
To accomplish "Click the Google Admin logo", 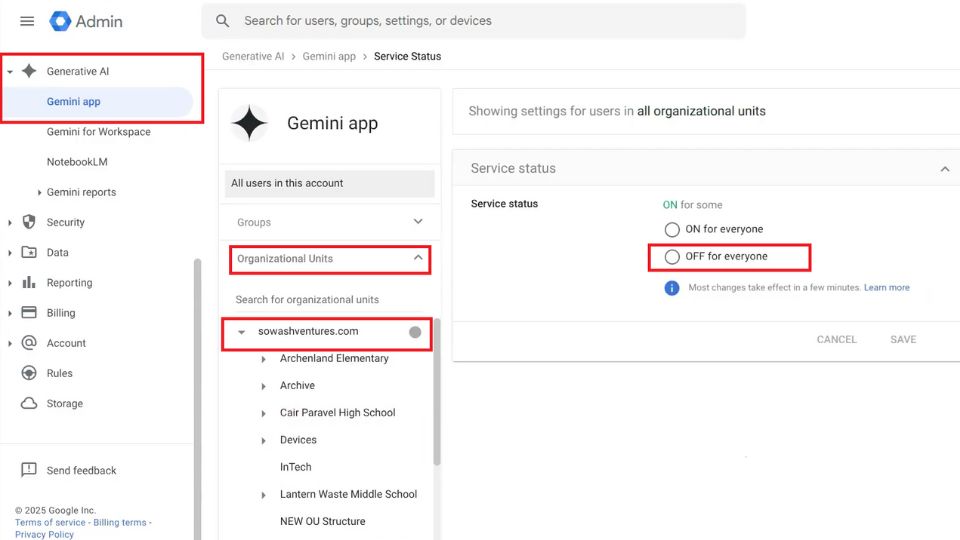I will [x=87, y=21].
